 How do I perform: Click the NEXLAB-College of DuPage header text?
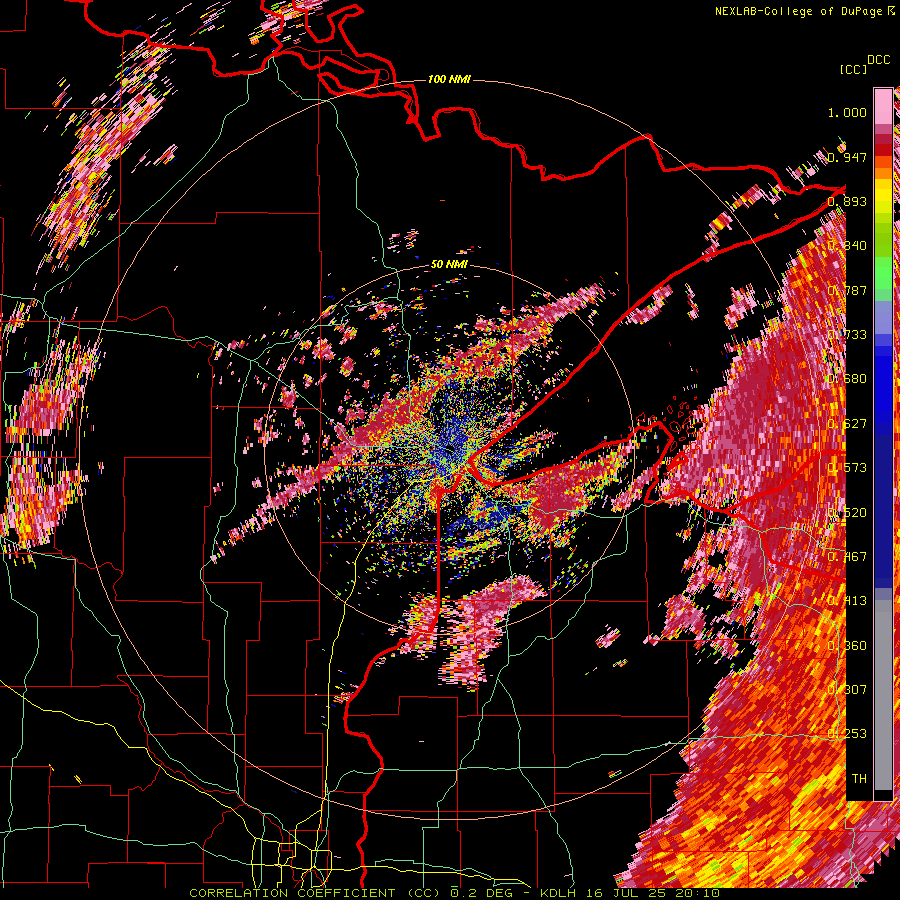801,11
